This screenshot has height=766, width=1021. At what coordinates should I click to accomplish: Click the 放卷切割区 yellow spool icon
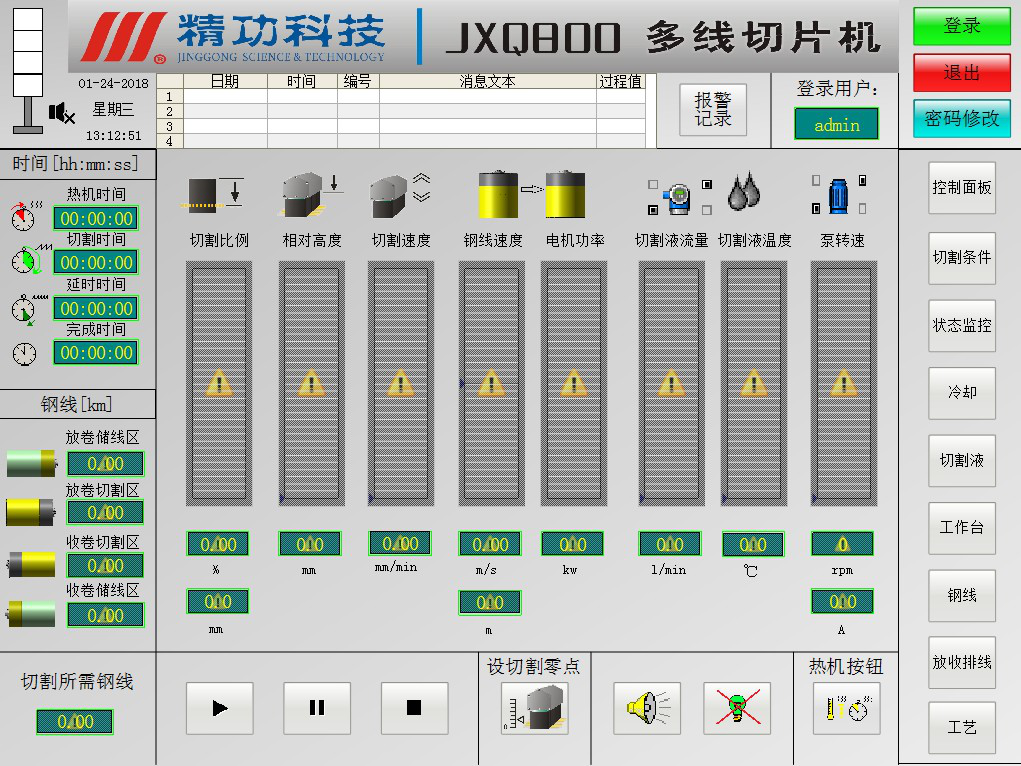(31, 512)
